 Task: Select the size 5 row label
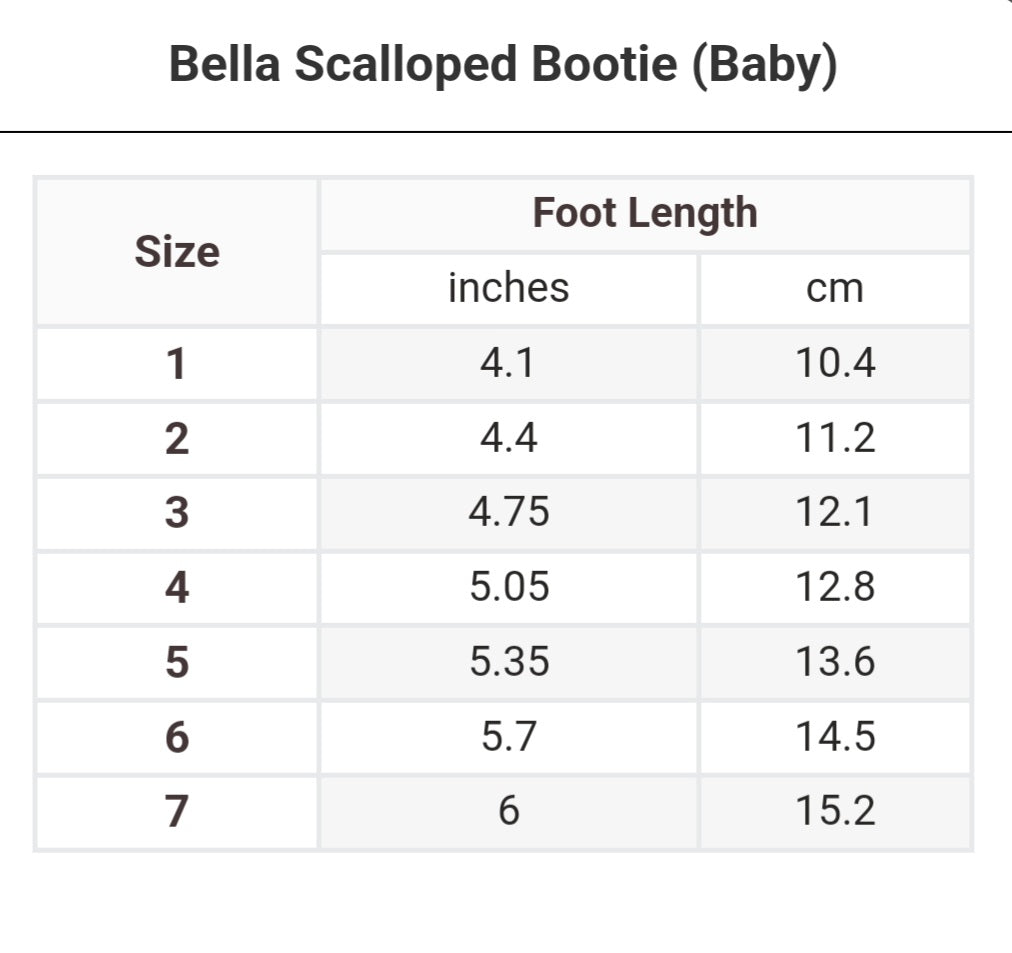click(x=177, y=662)
